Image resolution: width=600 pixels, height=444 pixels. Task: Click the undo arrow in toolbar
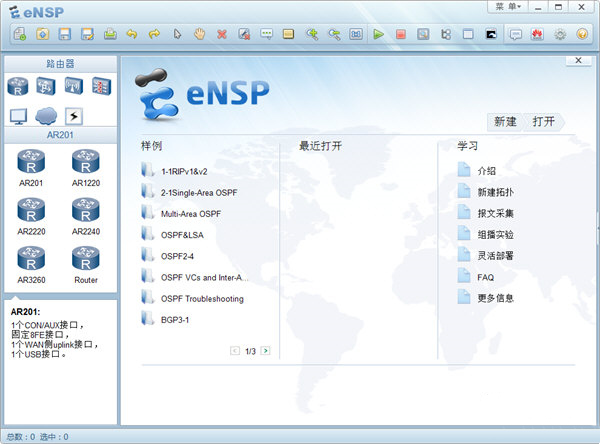coord(132,34)
